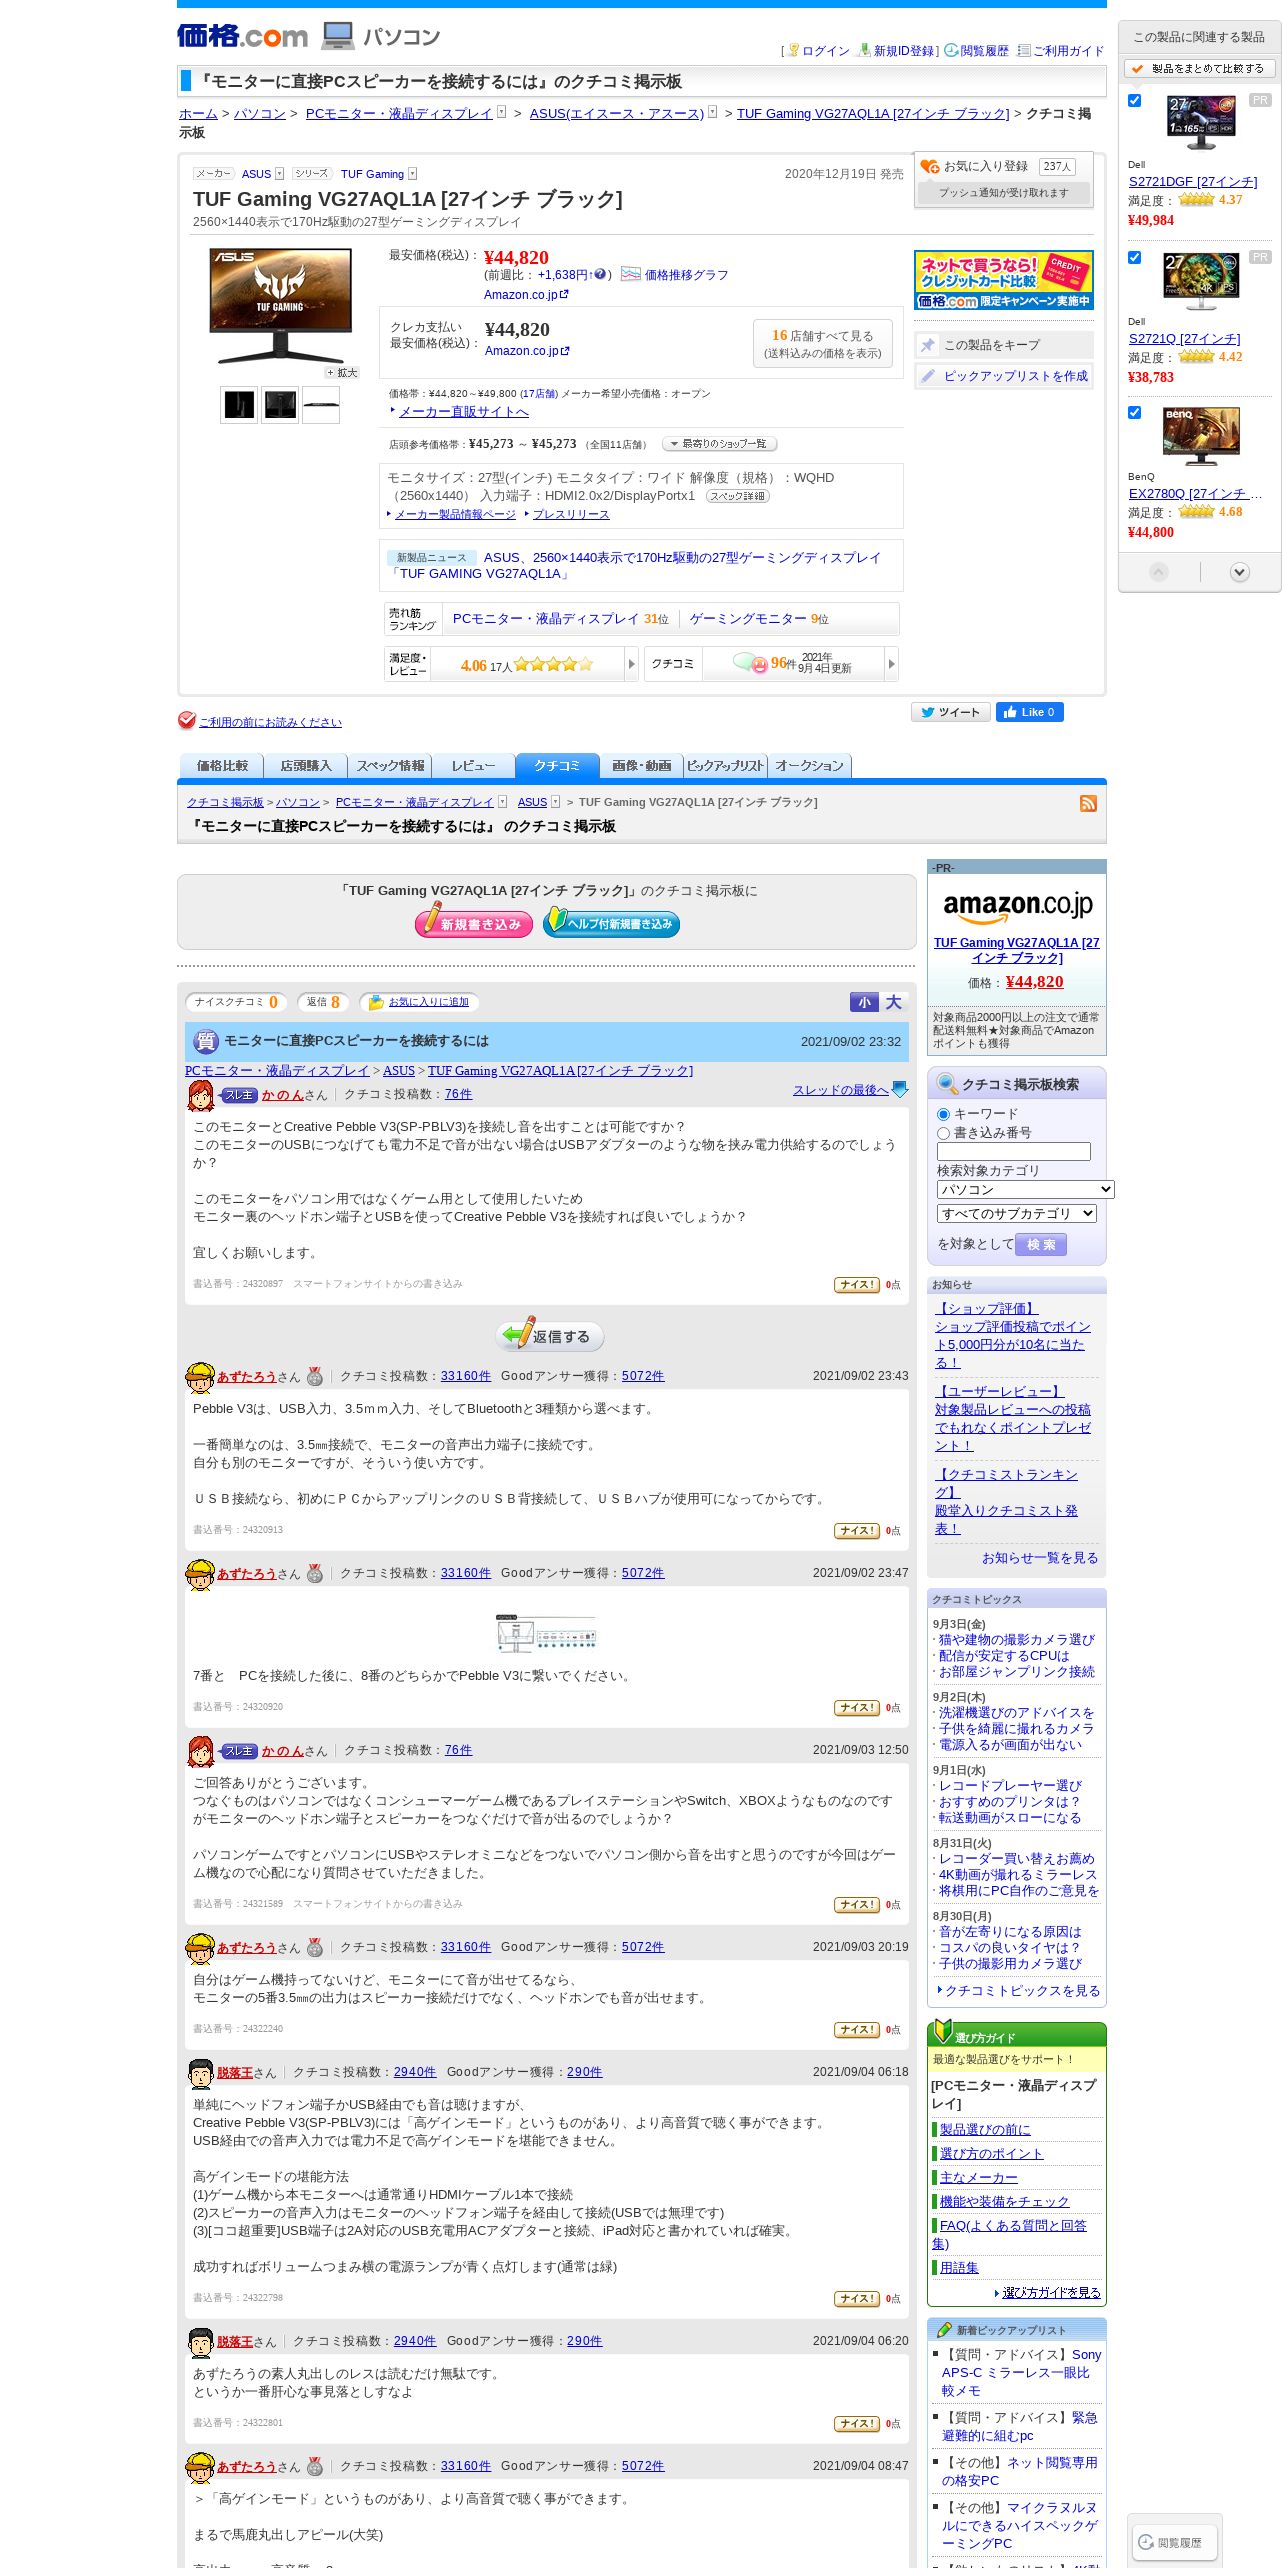Screen dimensions: 1284x2568
Task: Click the 選び方ガイドを見る link
Action: [1051, 2293]
